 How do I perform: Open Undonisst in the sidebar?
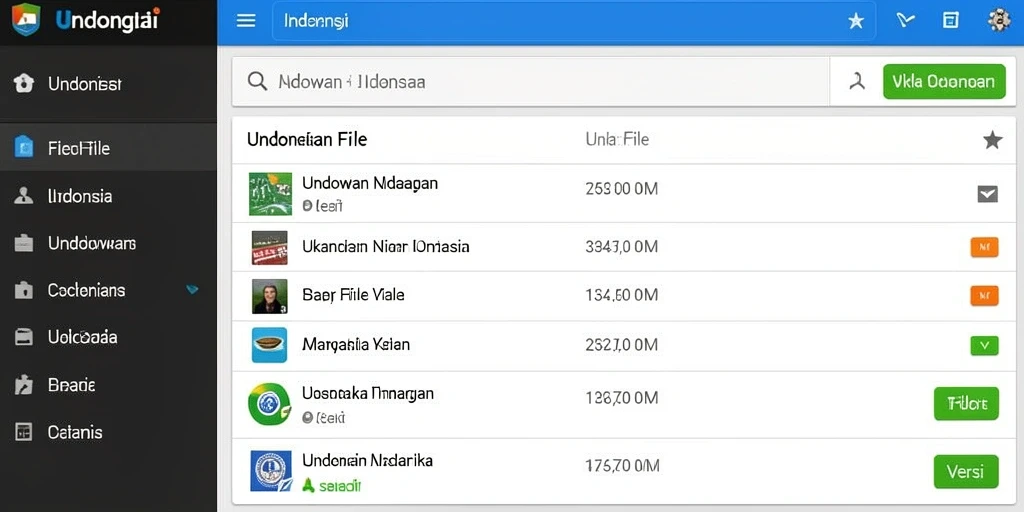(x=108, y=84)
